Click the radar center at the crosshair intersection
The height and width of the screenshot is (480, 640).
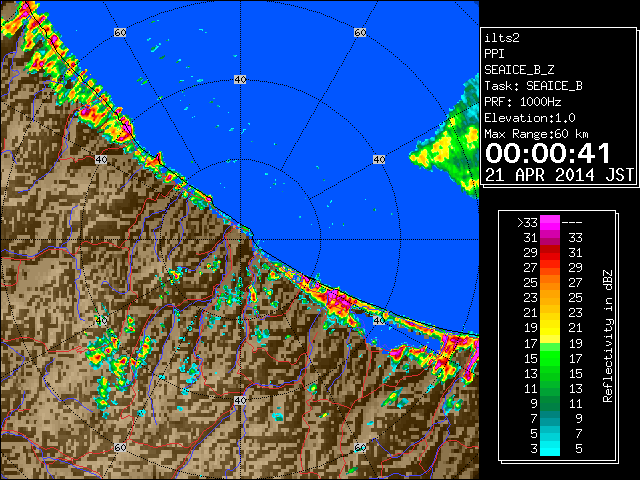[x=240, y=240]
